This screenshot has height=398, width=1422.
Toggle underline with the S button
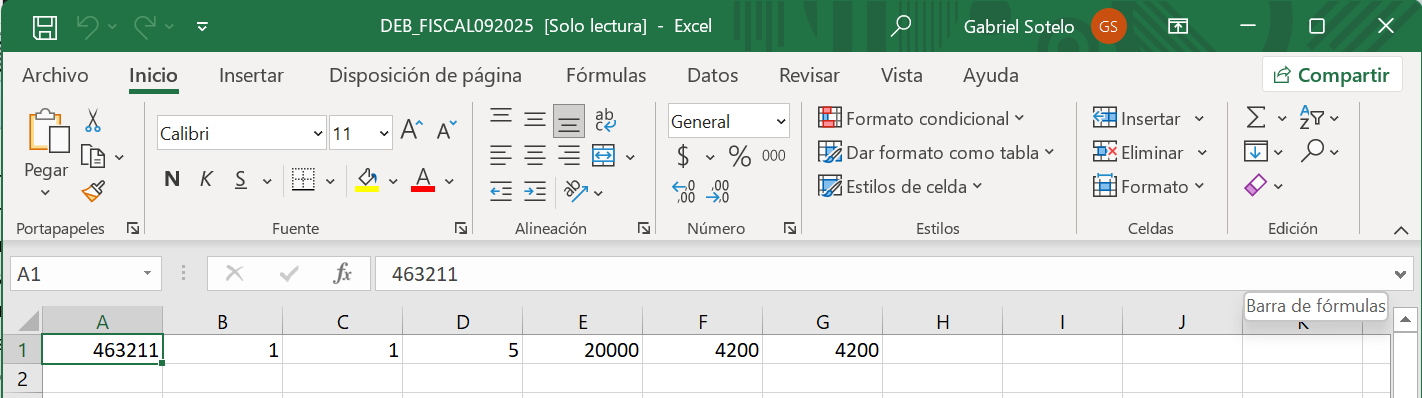240,180
